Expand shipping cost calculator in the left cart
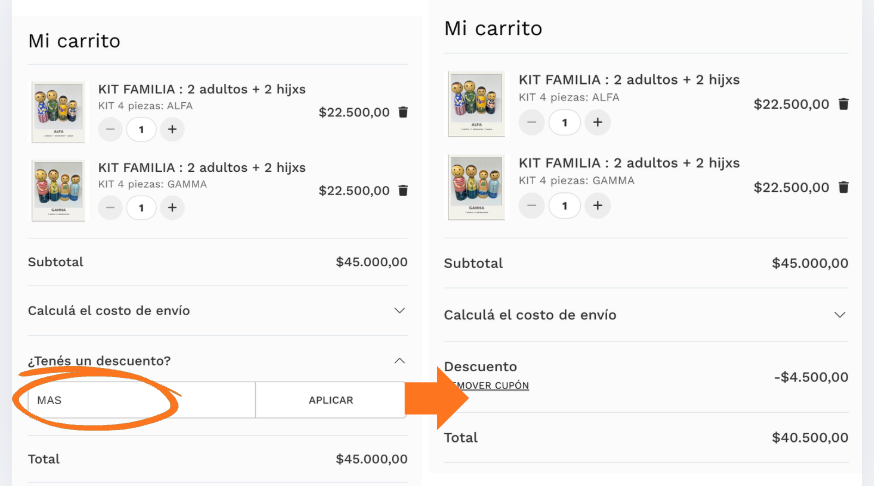 [399, 311]
